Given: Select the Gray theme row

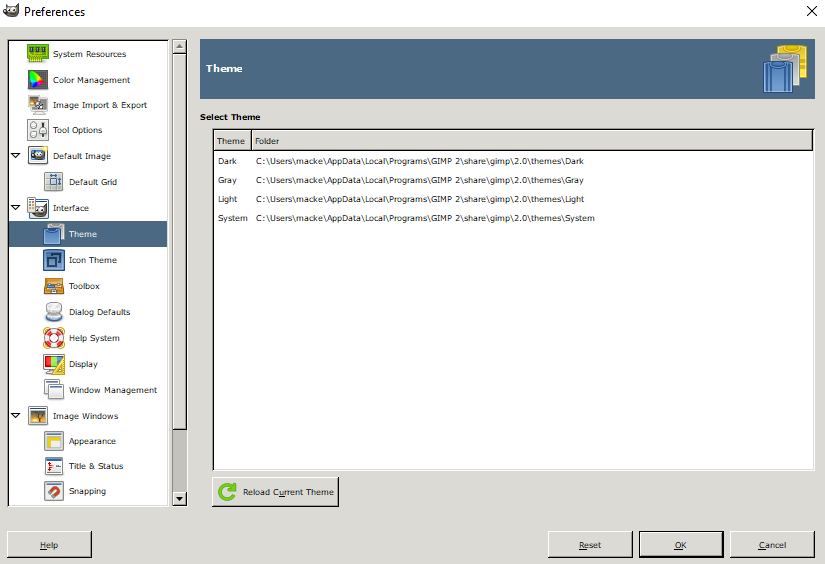Looking at the screenshot, I should (x=513, y=180).
